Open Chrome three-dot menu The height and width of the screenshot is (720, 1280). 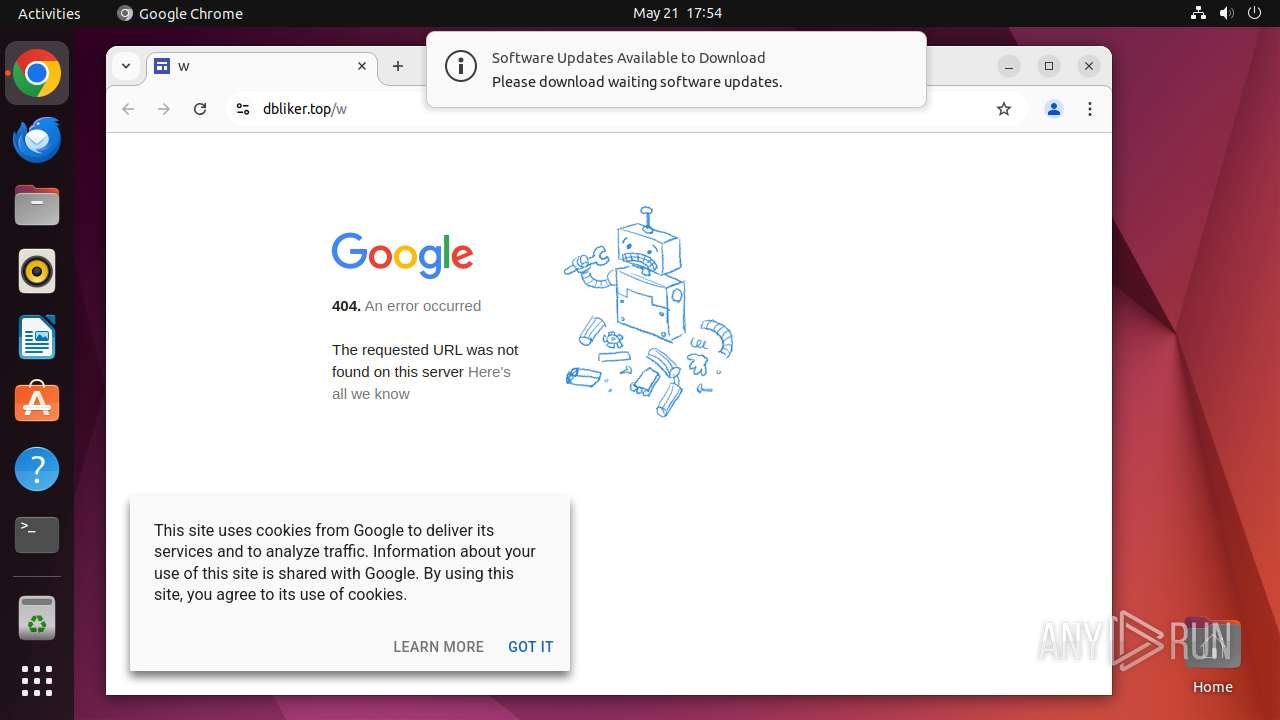(1090, 109)
